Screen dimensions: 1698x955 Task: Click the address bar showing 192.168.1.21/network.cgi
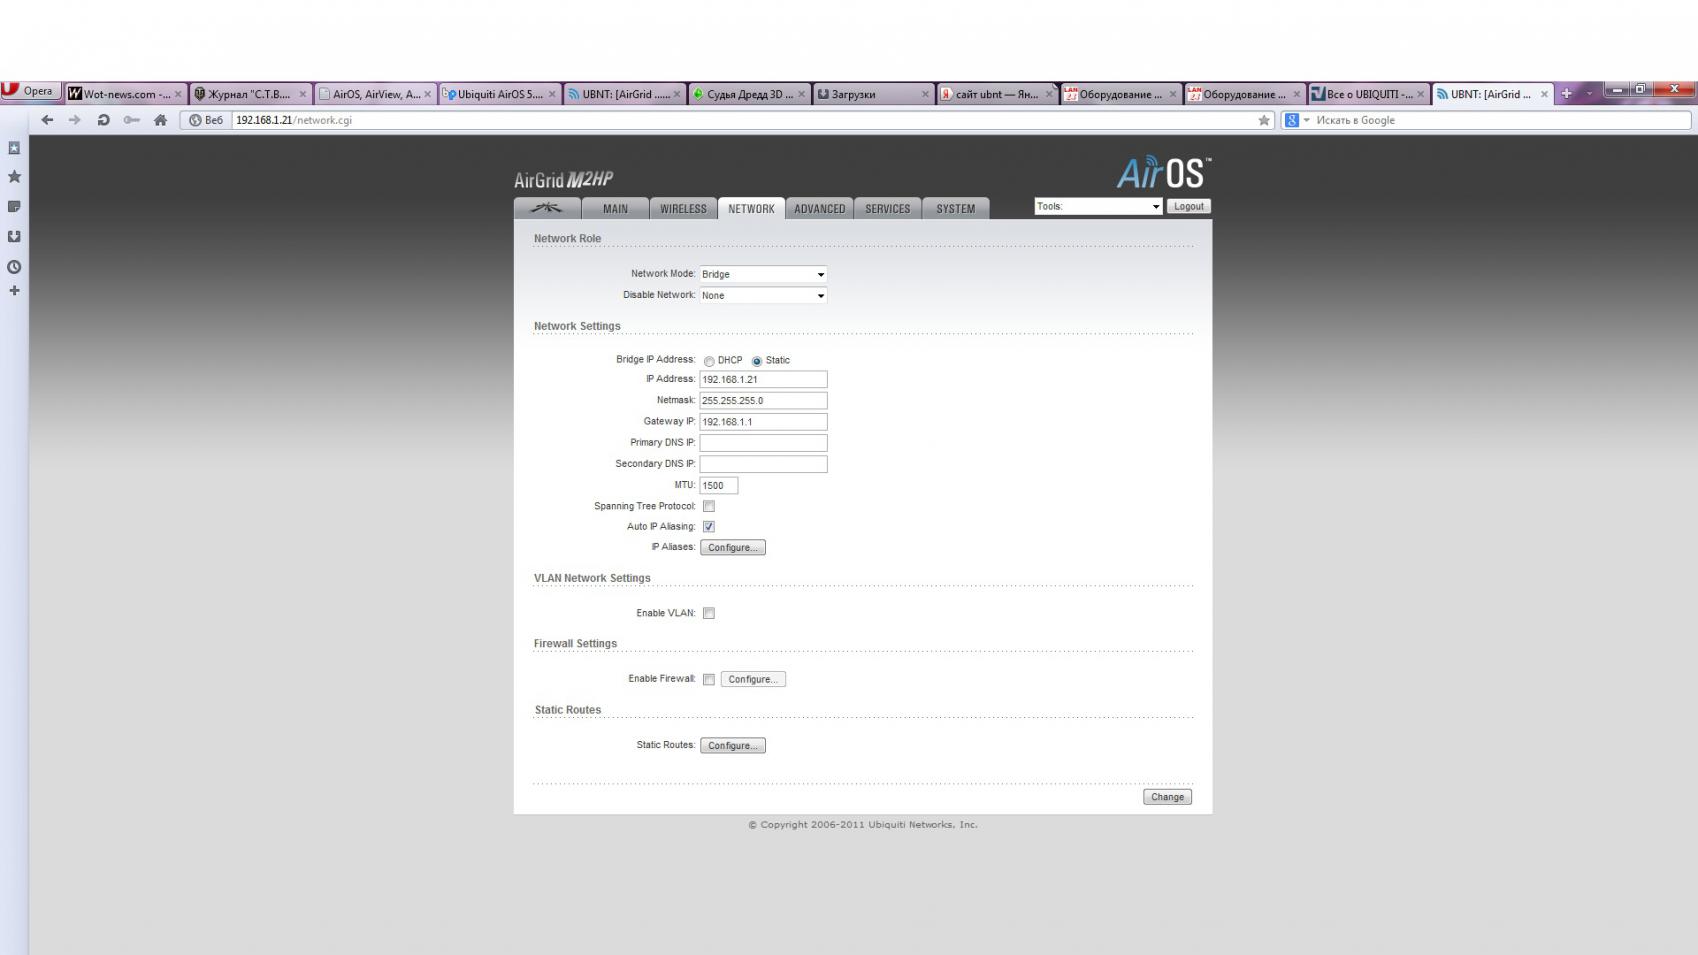pos(744,120)
